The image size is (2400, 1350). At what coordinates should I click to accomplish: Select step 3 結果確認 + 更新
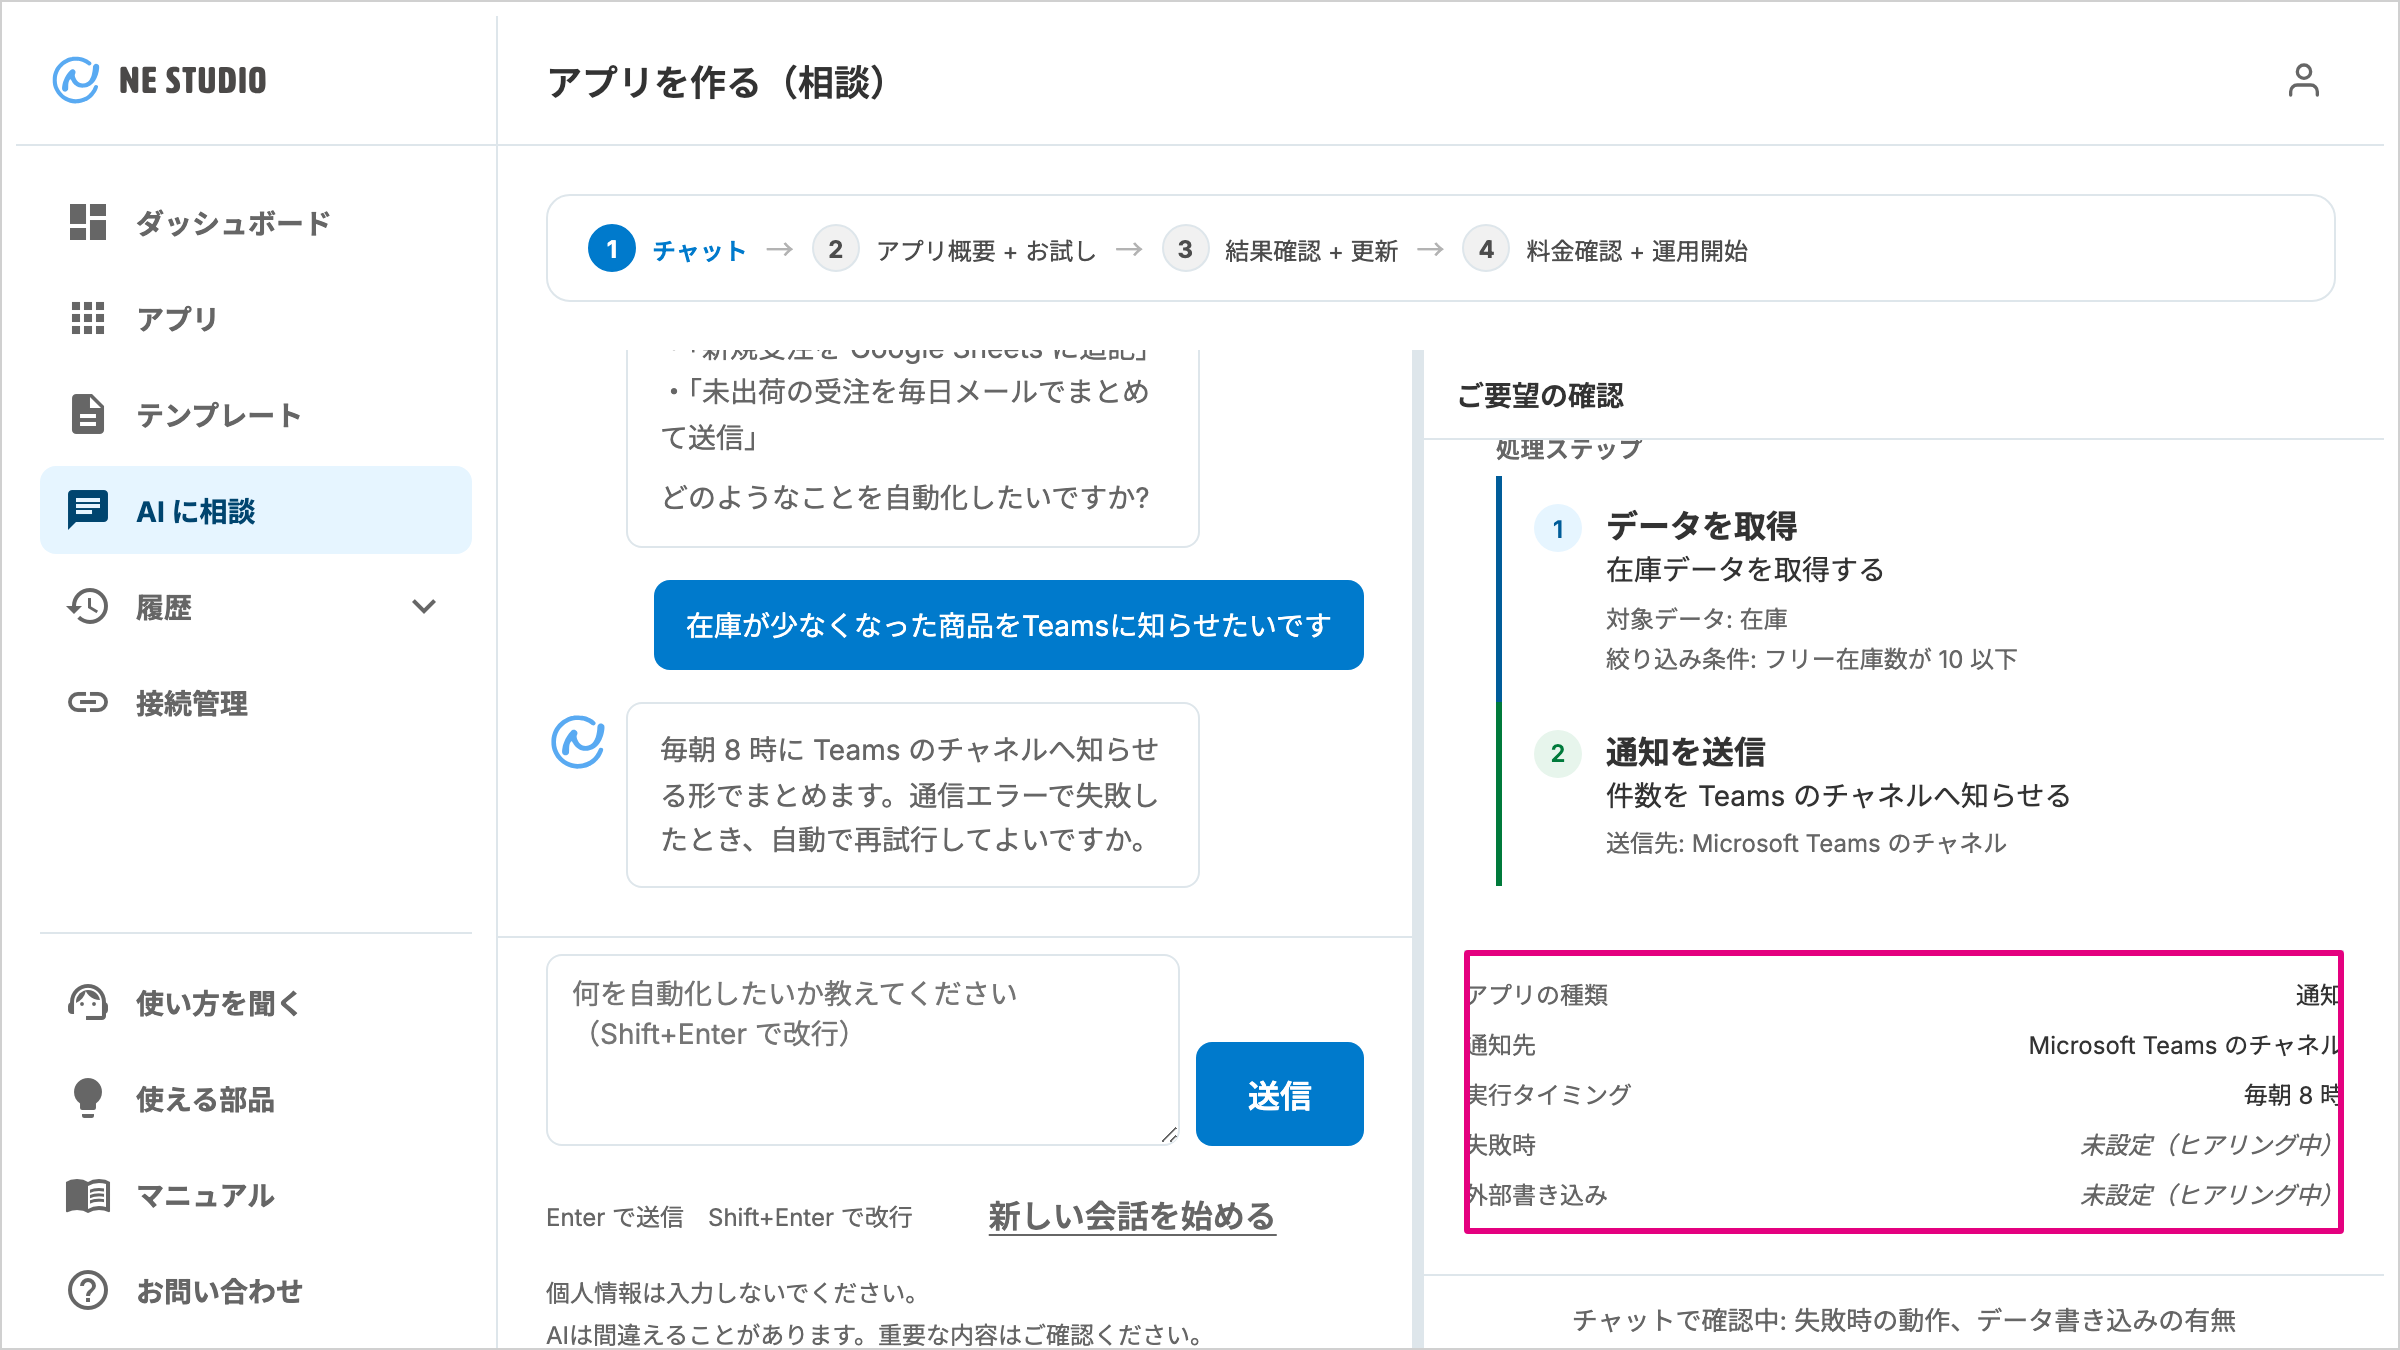coord(1280,249)
